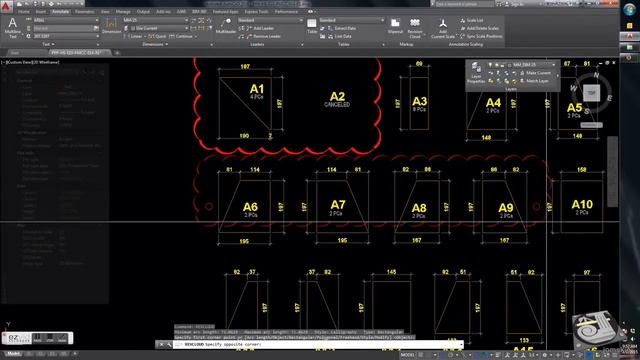640x360 pixels.
Task: Click Remove Leader
Action: tap(263, 36)
